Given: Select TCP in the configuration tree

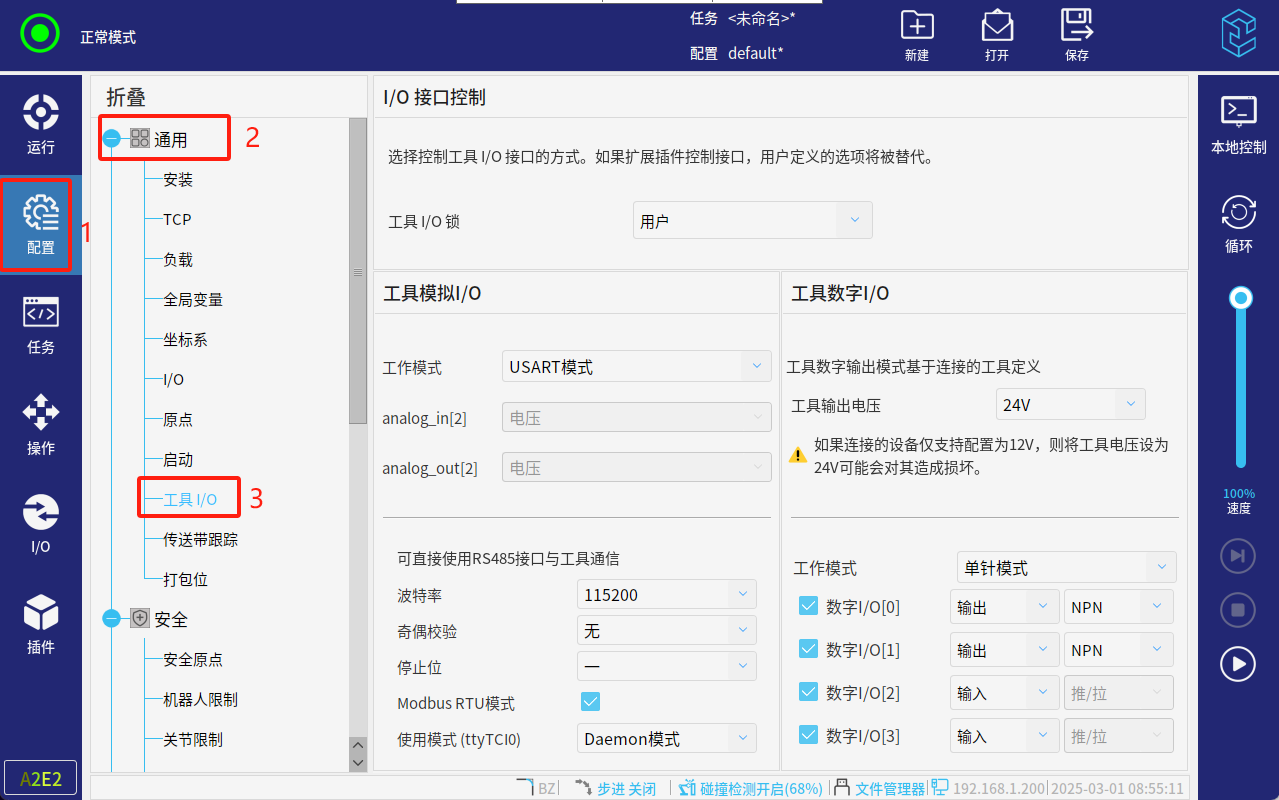Looking at the screenshot, I should point(177,219).
